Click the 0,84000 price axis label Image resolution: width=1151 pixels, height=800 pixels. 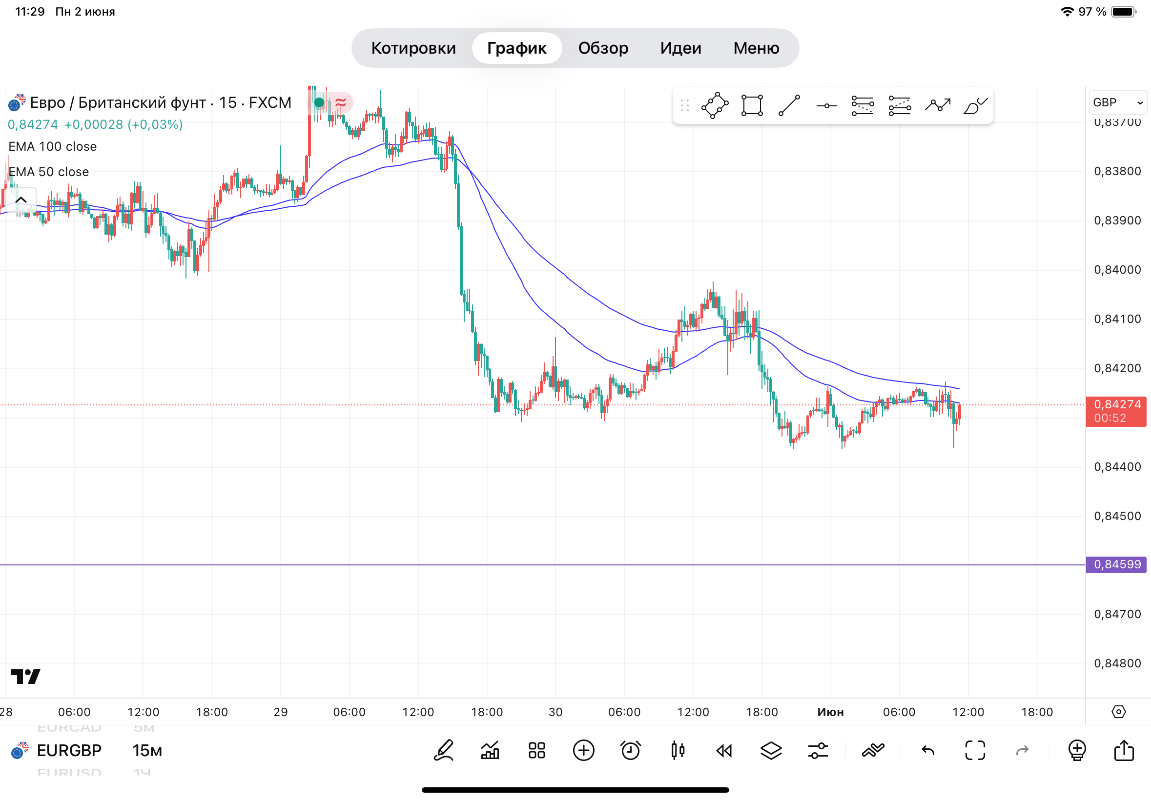pyautogui.click(x=1117, y=270)
